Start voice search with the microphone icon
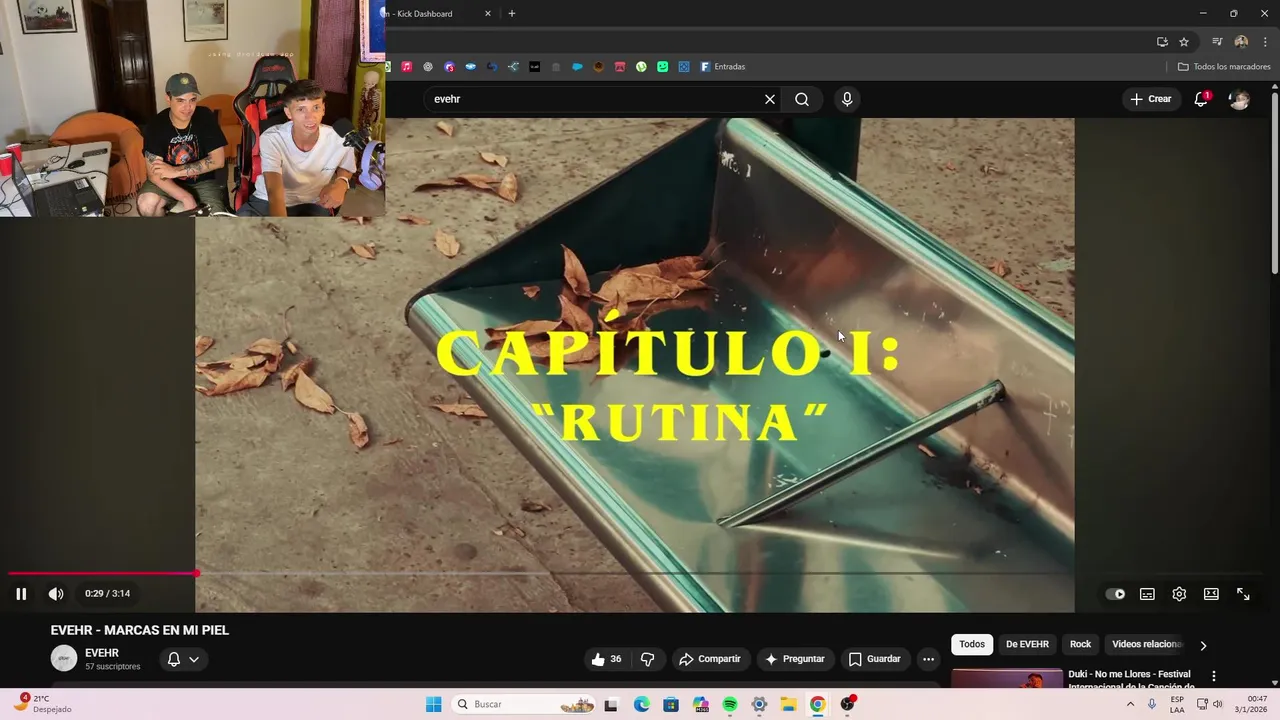This screenshot has height=720, width=1280. tap(847, 99)
